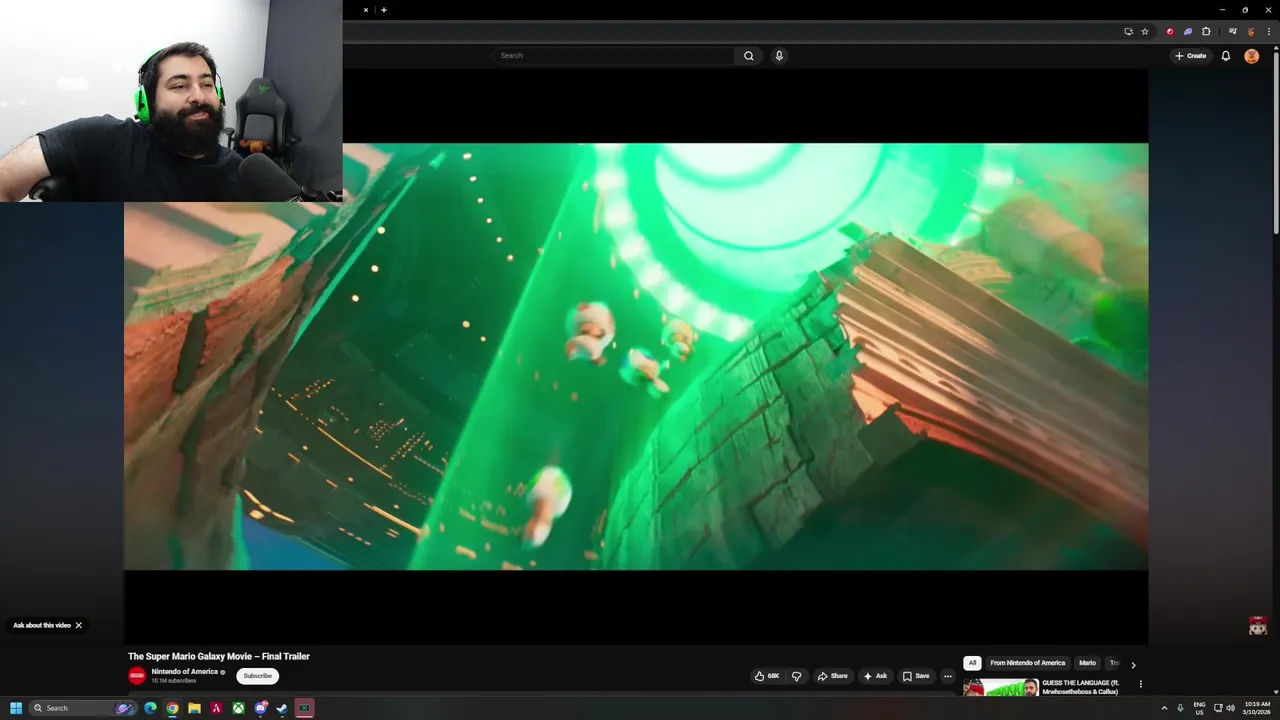Share the Super Mario Galaxy trailer
This screenshot has width=1280, height=720.
point(832,676)
